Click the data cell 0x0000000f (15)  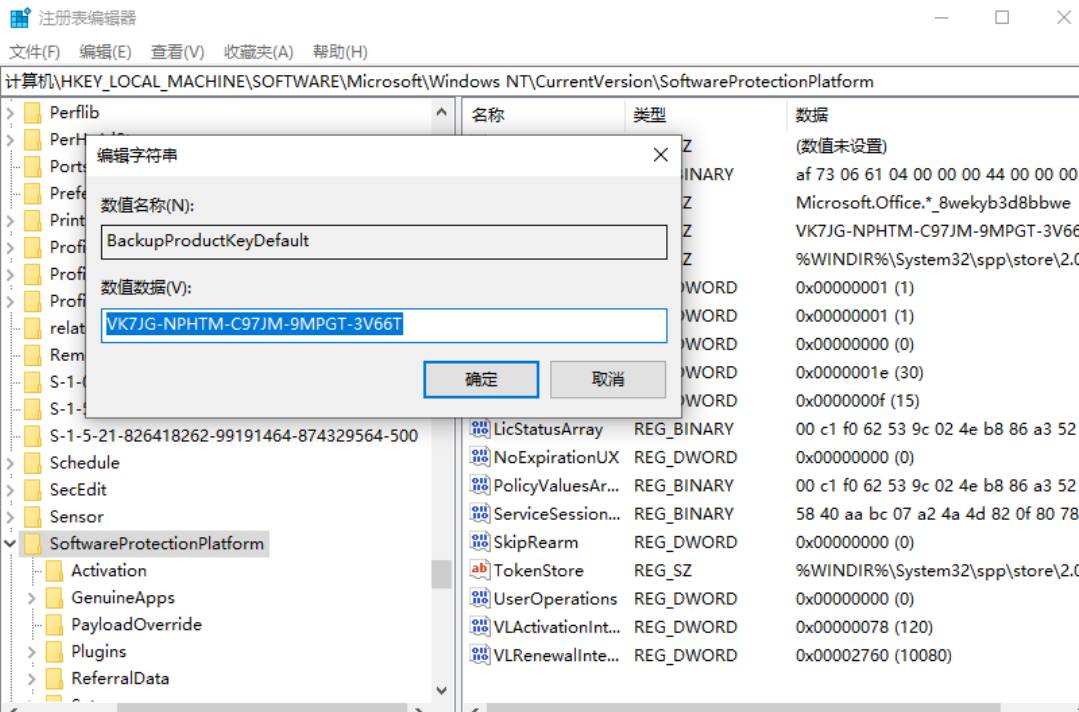(857, 400)
